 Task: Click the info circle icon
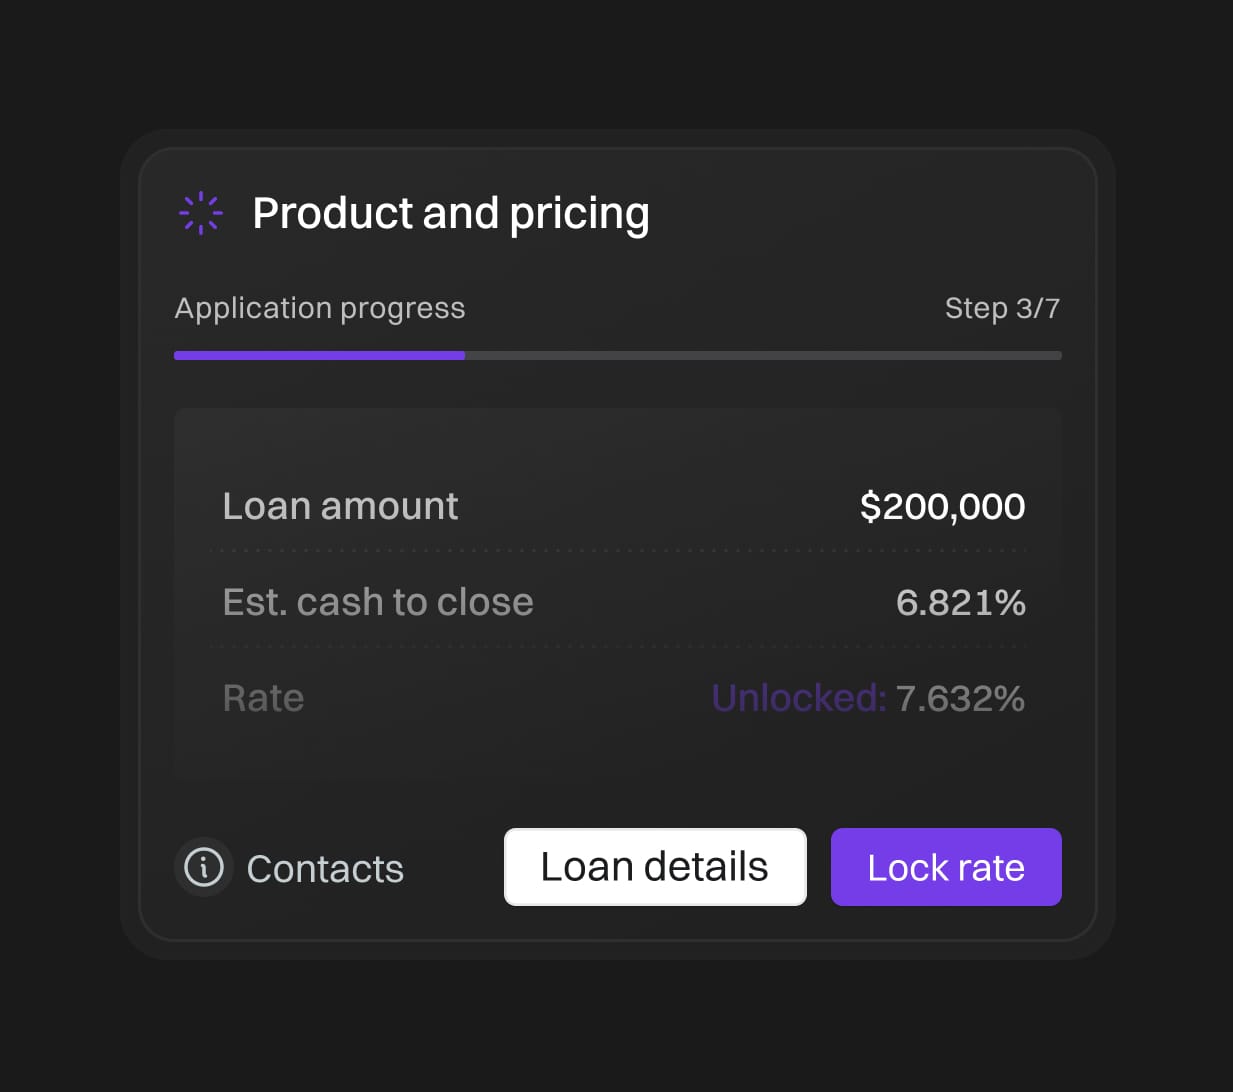click(x=204, y=867)
